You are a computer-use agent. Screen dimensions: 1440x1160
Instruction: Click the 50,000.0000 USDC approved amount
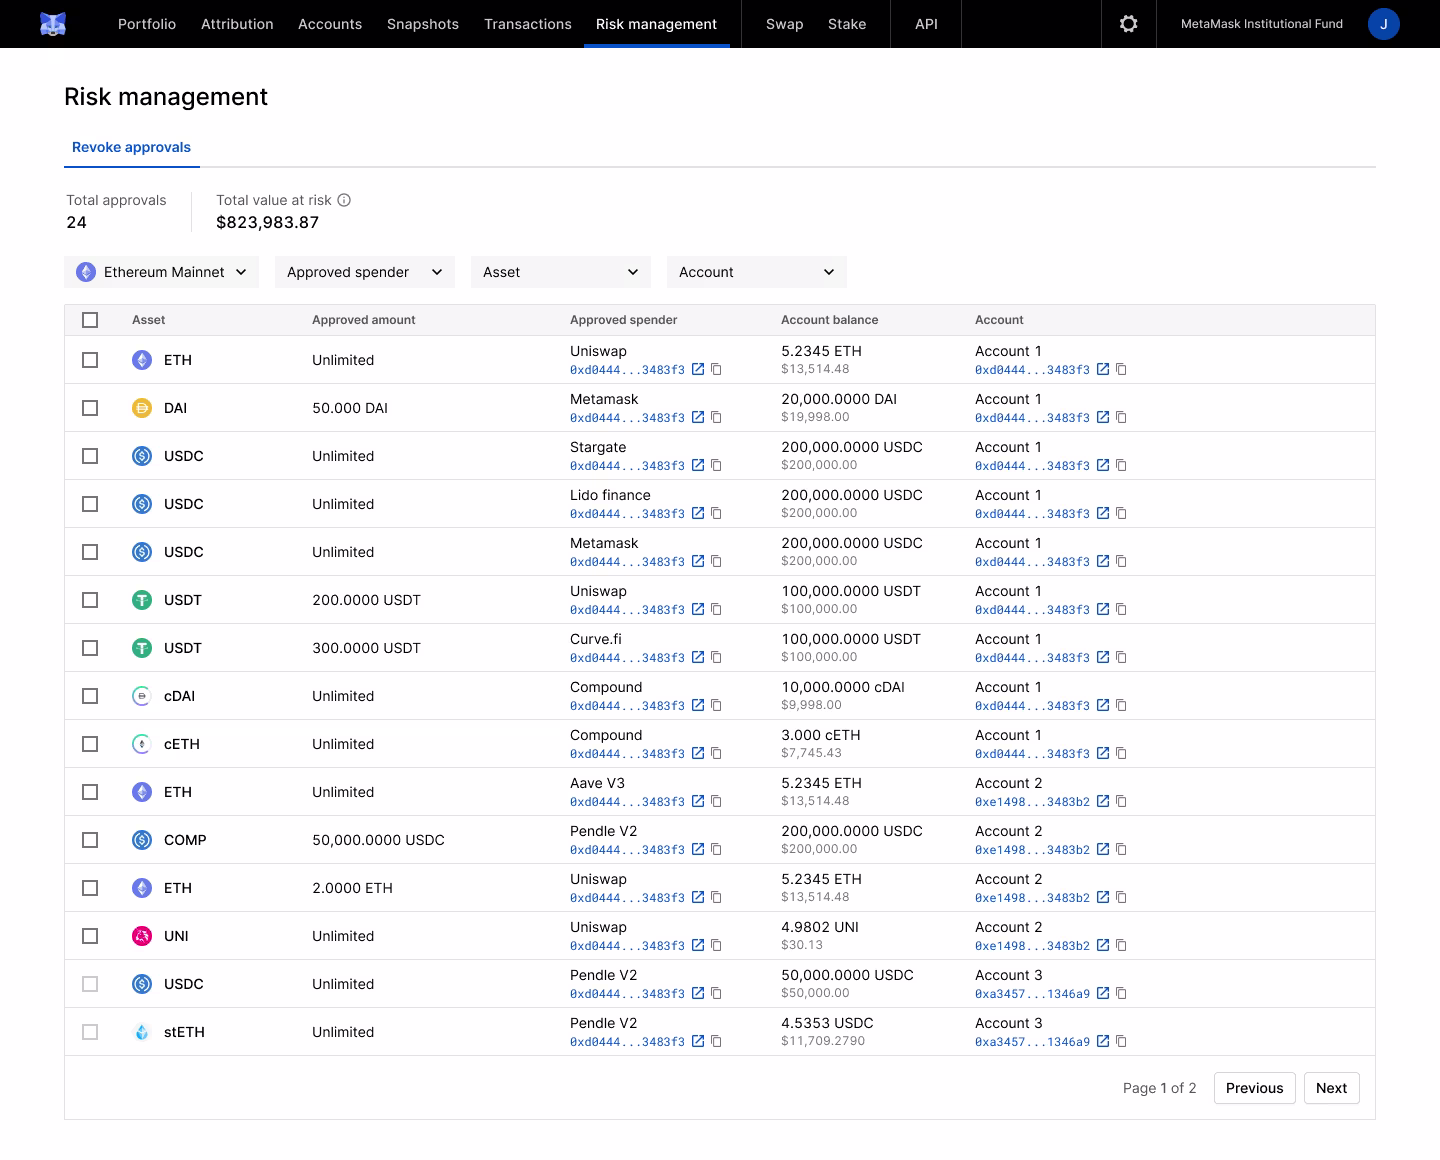(378, 840)
